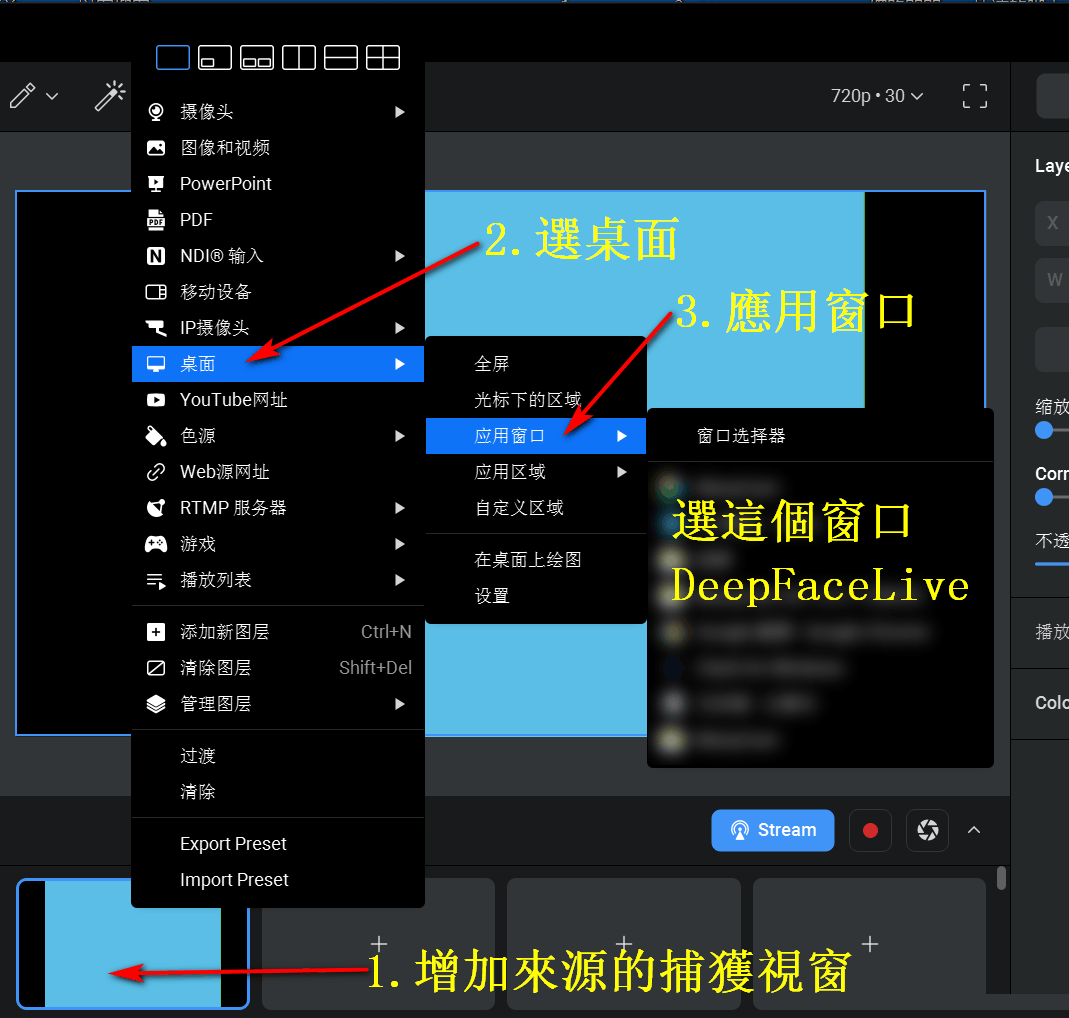Click the shots panel vertical scrollbar
The width and height of the screenshot is (1069, 1018).
pyautogui.click(x=1001, y=878)
